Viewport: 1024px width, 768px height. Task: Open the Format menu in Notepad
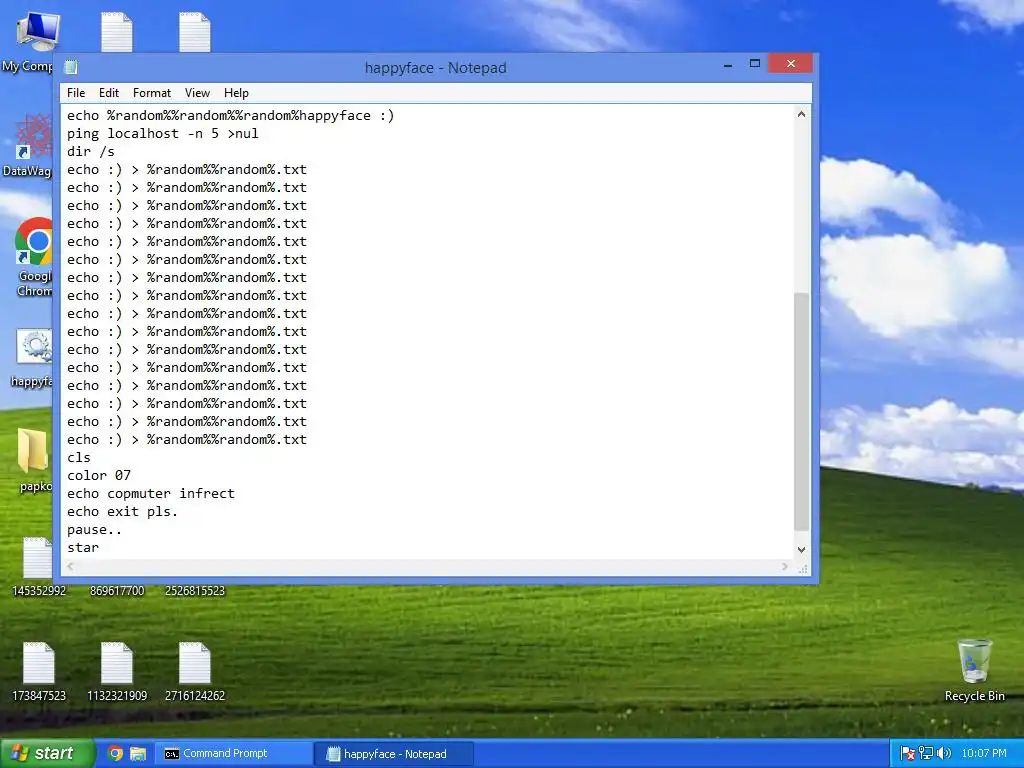click(x=152, y=93)
